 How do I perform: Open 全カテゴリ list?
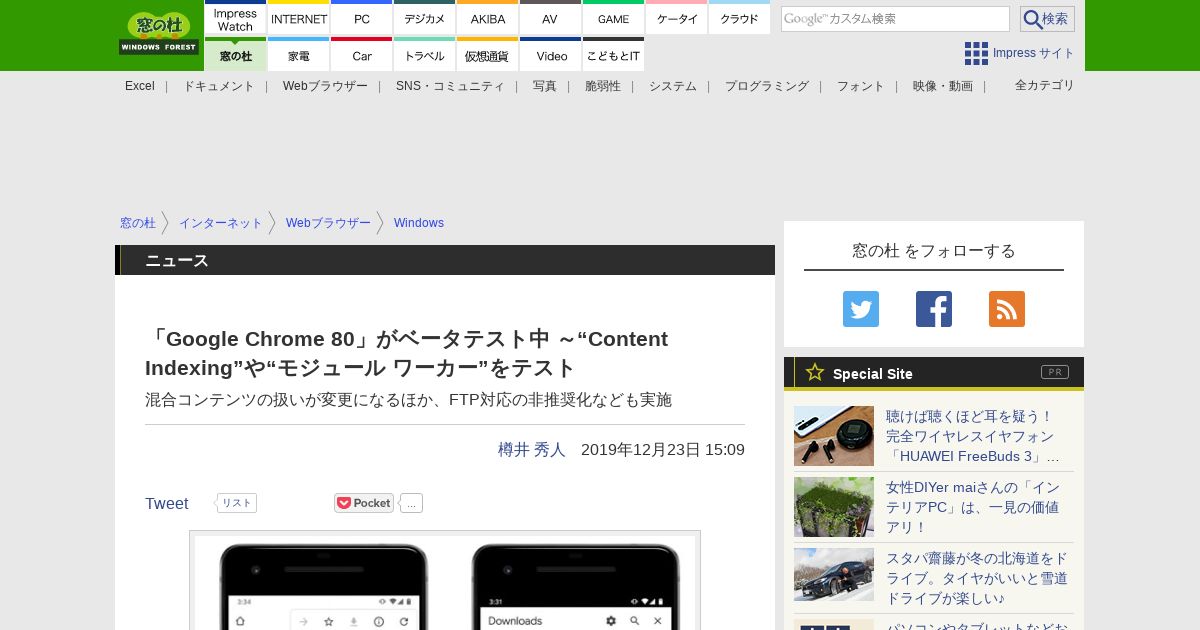click(1045, 85)
